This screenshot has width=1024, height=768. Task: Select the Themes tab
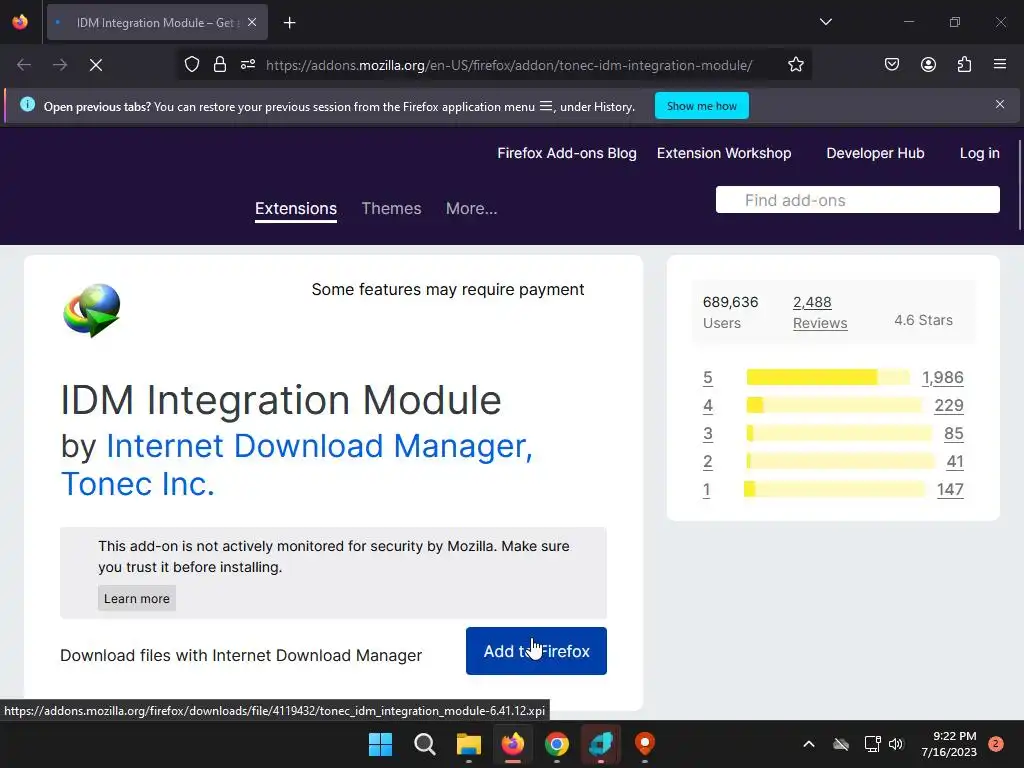391,208
